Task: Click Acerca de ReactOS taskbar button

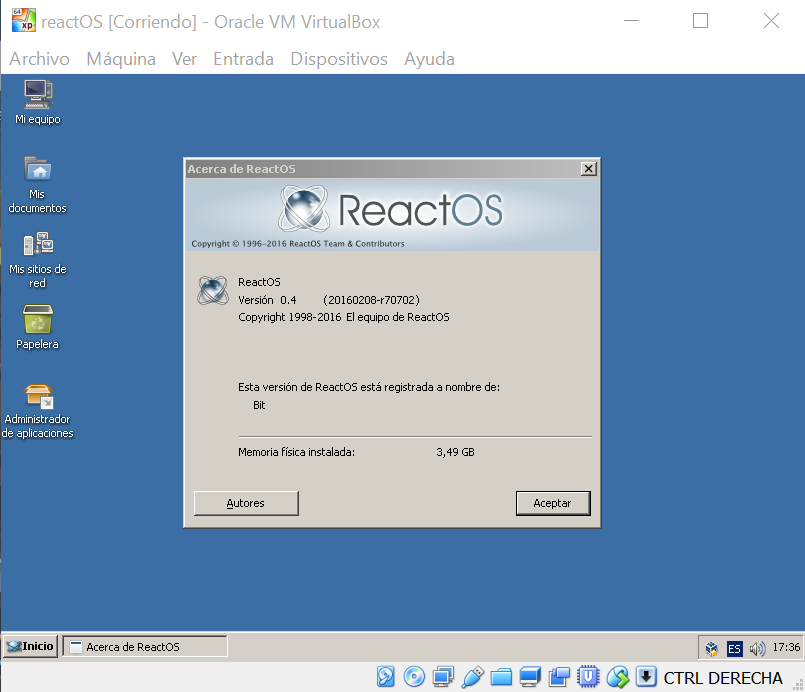Action: 145,647
